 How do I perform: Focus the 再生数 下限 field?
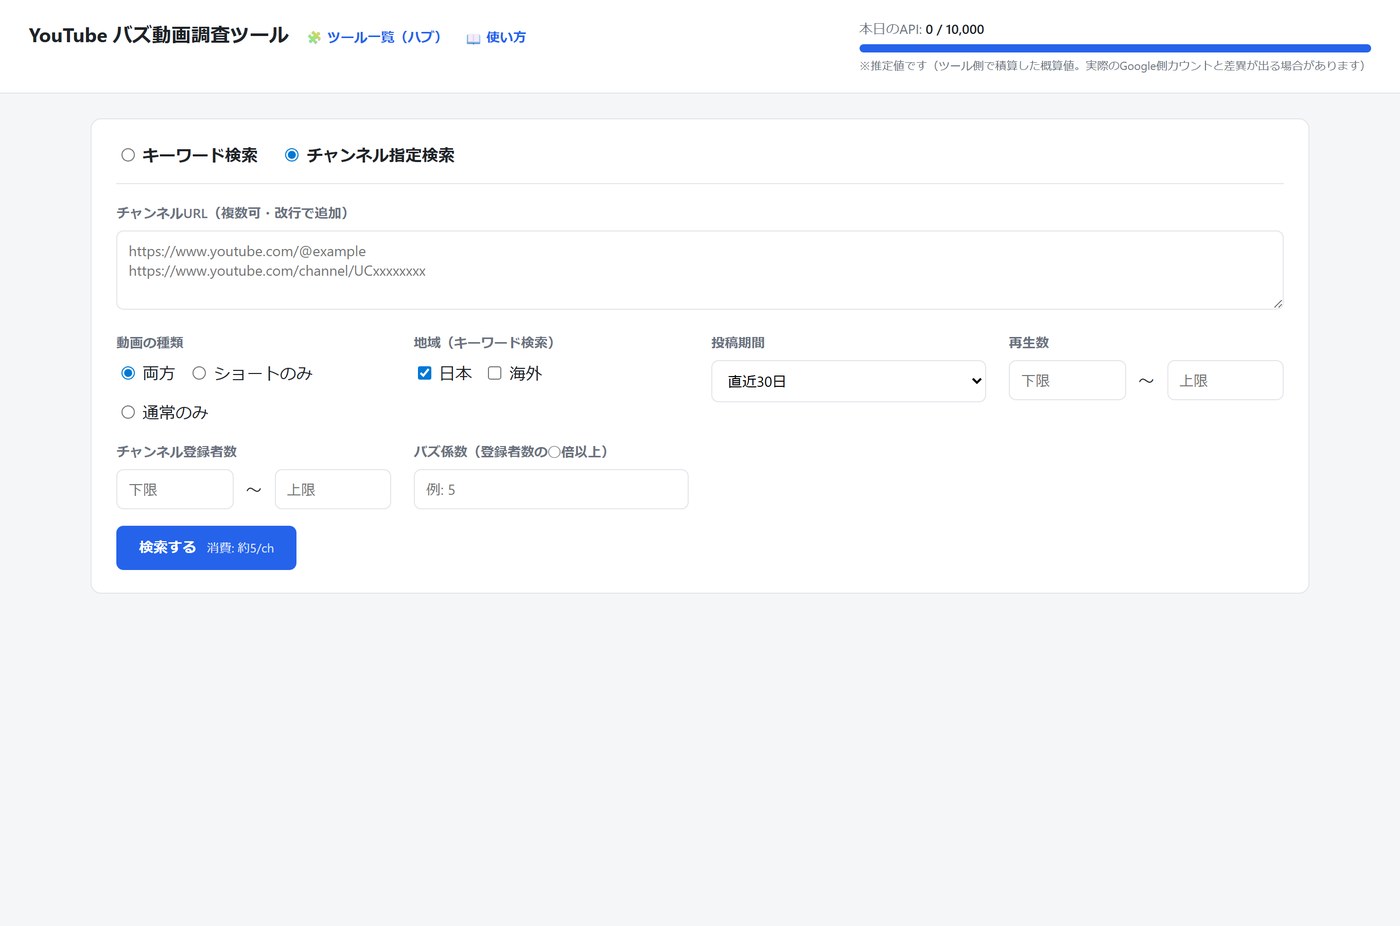[1067, 380]
